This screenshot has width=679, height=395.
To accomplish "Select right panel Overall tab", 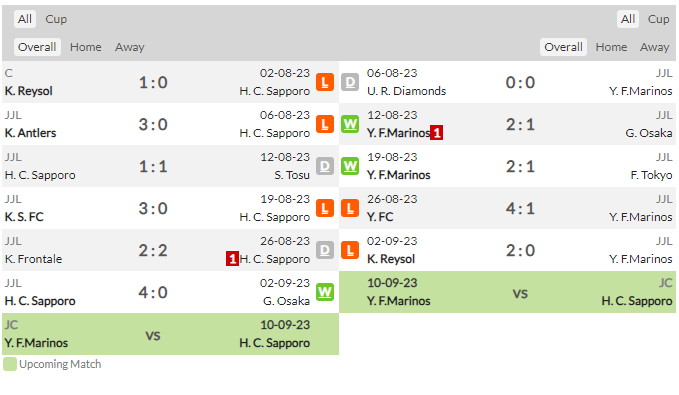I will [x=563, y=47].
